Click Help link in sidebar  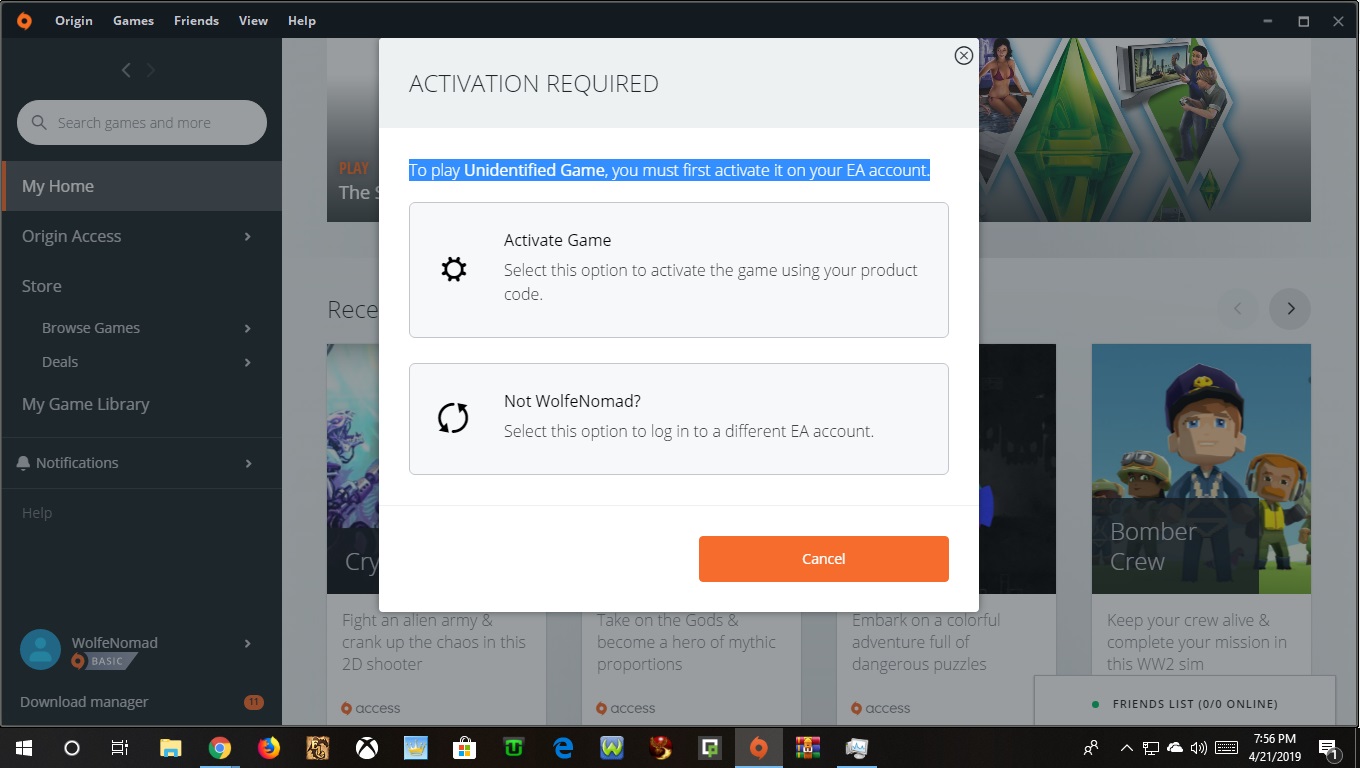point(37,513)
